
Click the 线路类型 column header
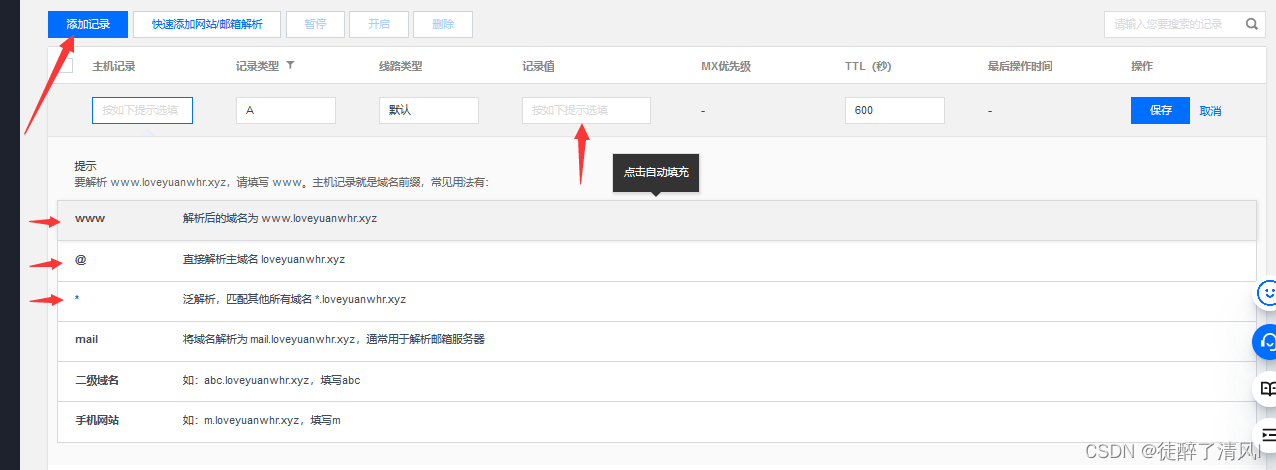pos(400,66)
